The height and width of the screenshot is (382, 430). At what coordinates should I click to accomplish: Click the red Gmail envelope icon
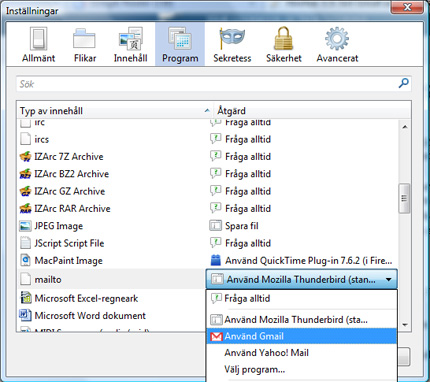[216, 337]
